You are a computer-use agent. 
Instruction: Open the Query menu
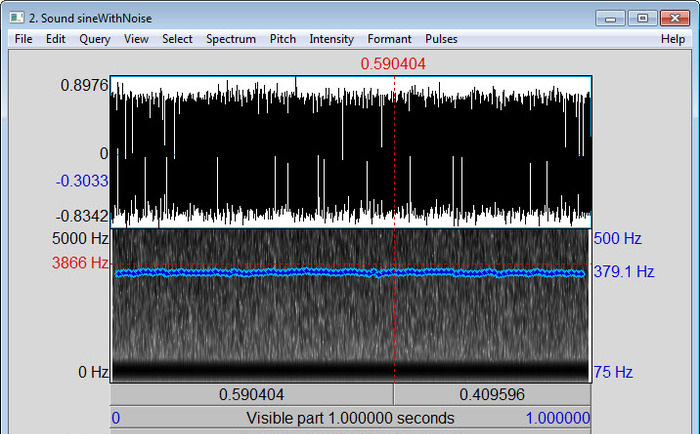95,39
